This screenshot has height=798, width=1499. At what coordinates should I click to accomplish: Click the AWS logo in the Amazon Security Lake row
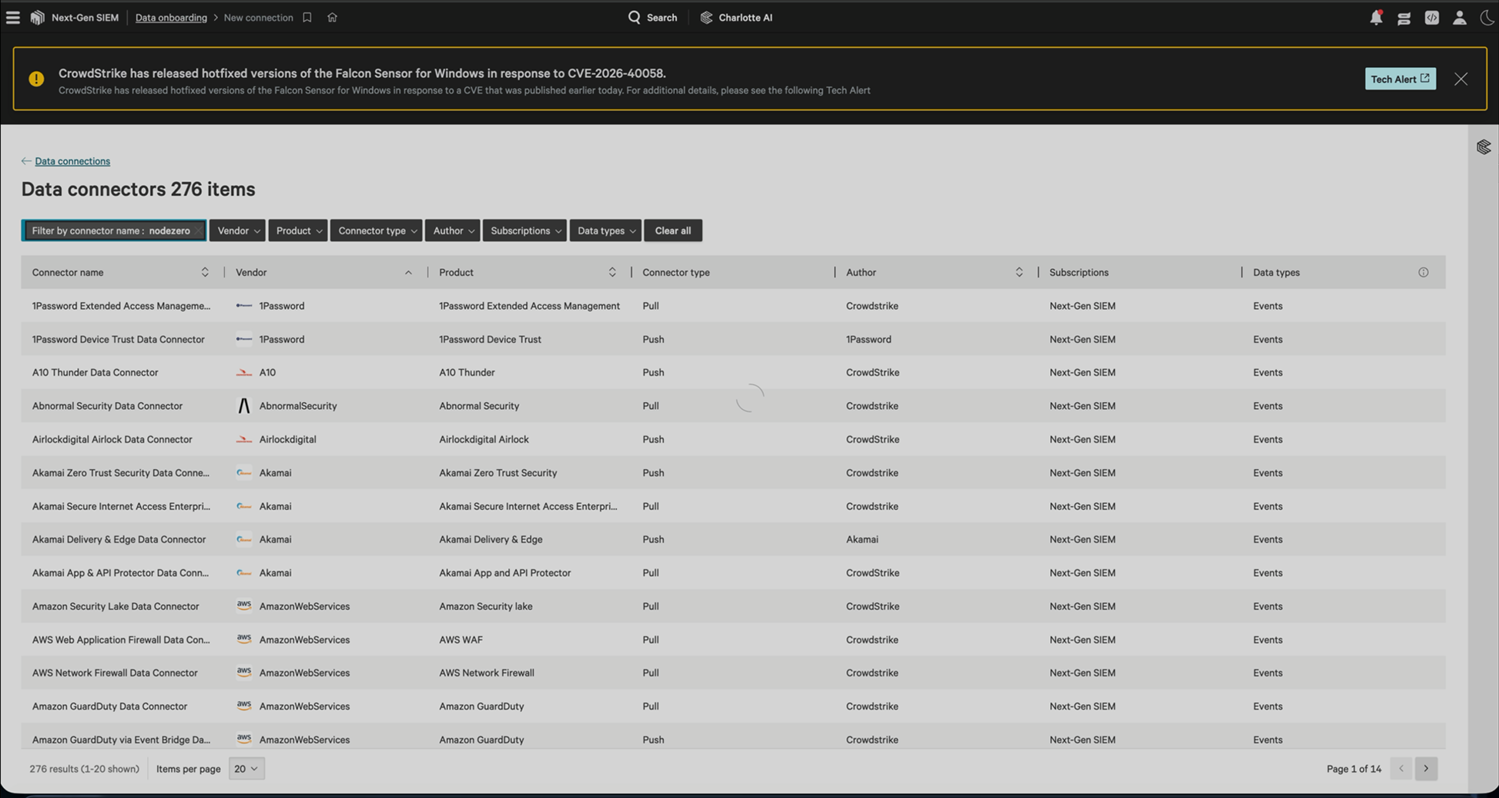tap(244, 606)
